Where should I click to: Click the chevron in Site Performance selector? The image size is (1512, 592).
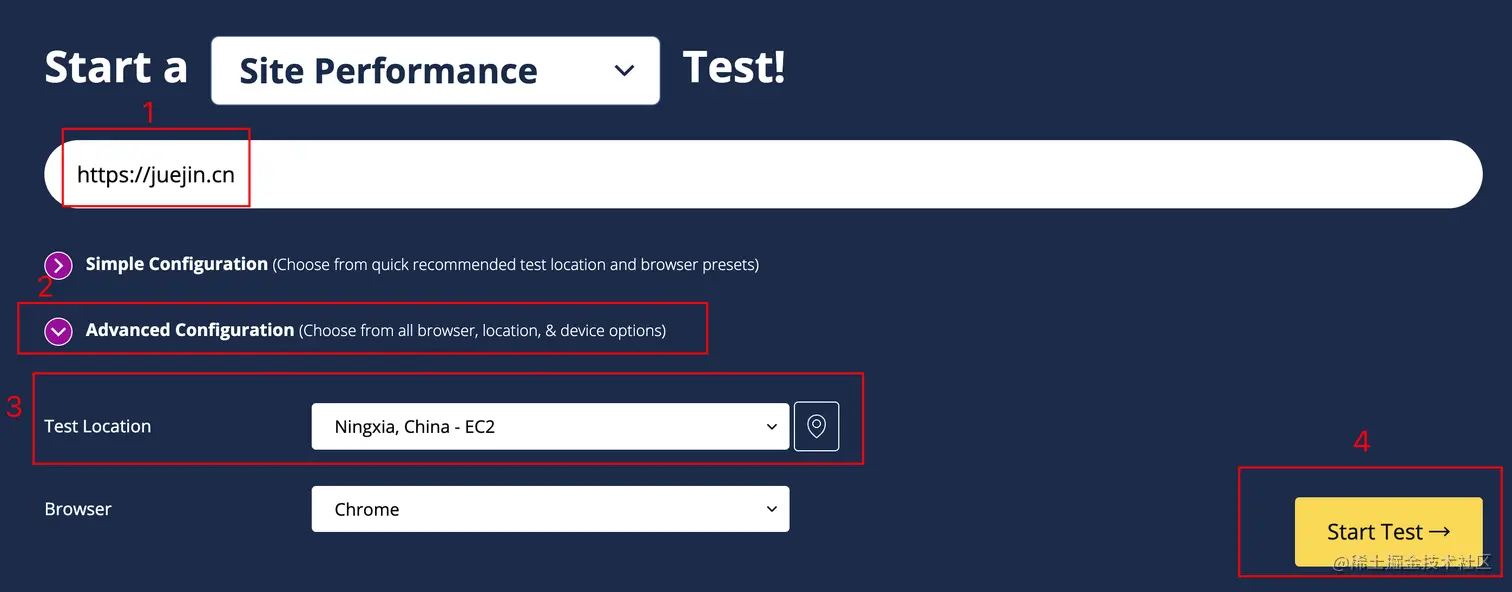pyautogui.click(x=624, y=71)
